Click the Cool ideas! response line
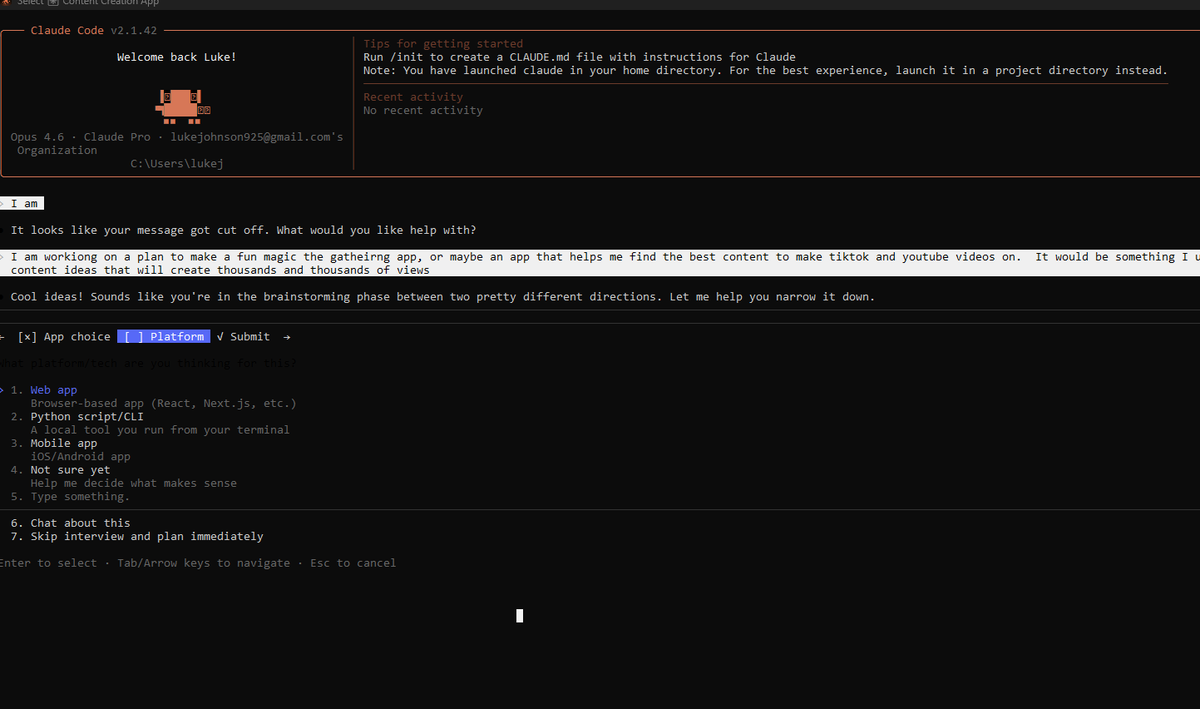1200x709 pixels. [442, 297]
